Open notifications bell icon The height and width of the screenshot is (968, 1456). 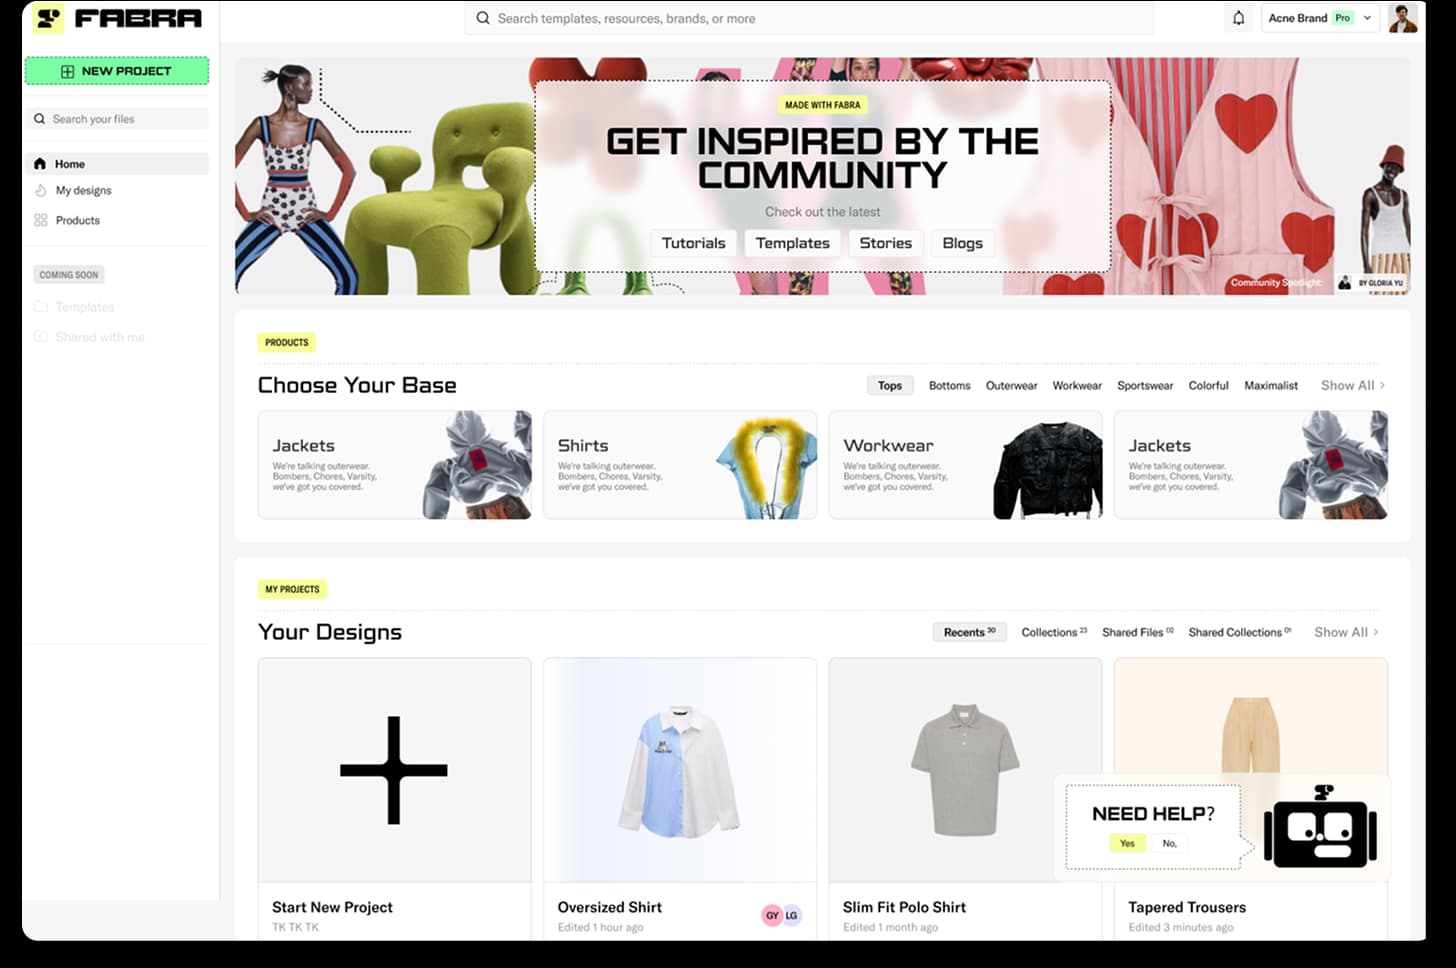pos(1238,18)
